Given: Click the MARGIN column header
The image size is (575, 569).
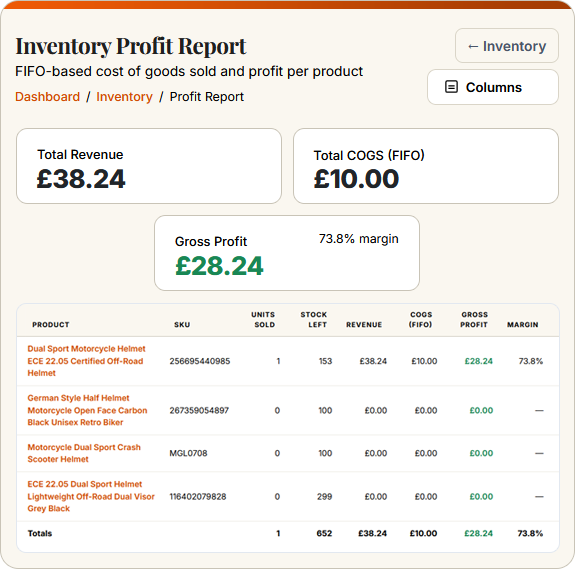Looking at the screenshot, I should tap(523, 324).
